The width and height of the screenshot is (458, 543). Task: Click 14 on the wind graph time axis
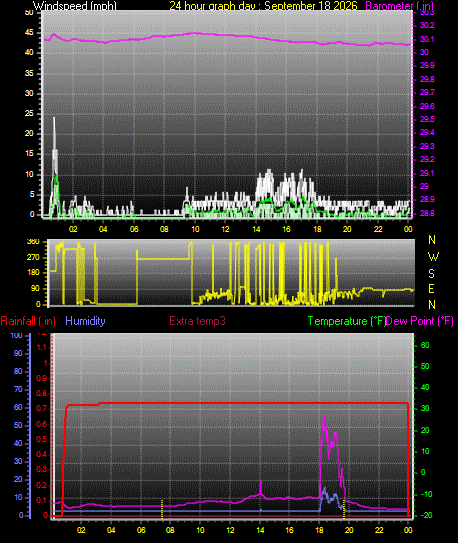[256, 229]
